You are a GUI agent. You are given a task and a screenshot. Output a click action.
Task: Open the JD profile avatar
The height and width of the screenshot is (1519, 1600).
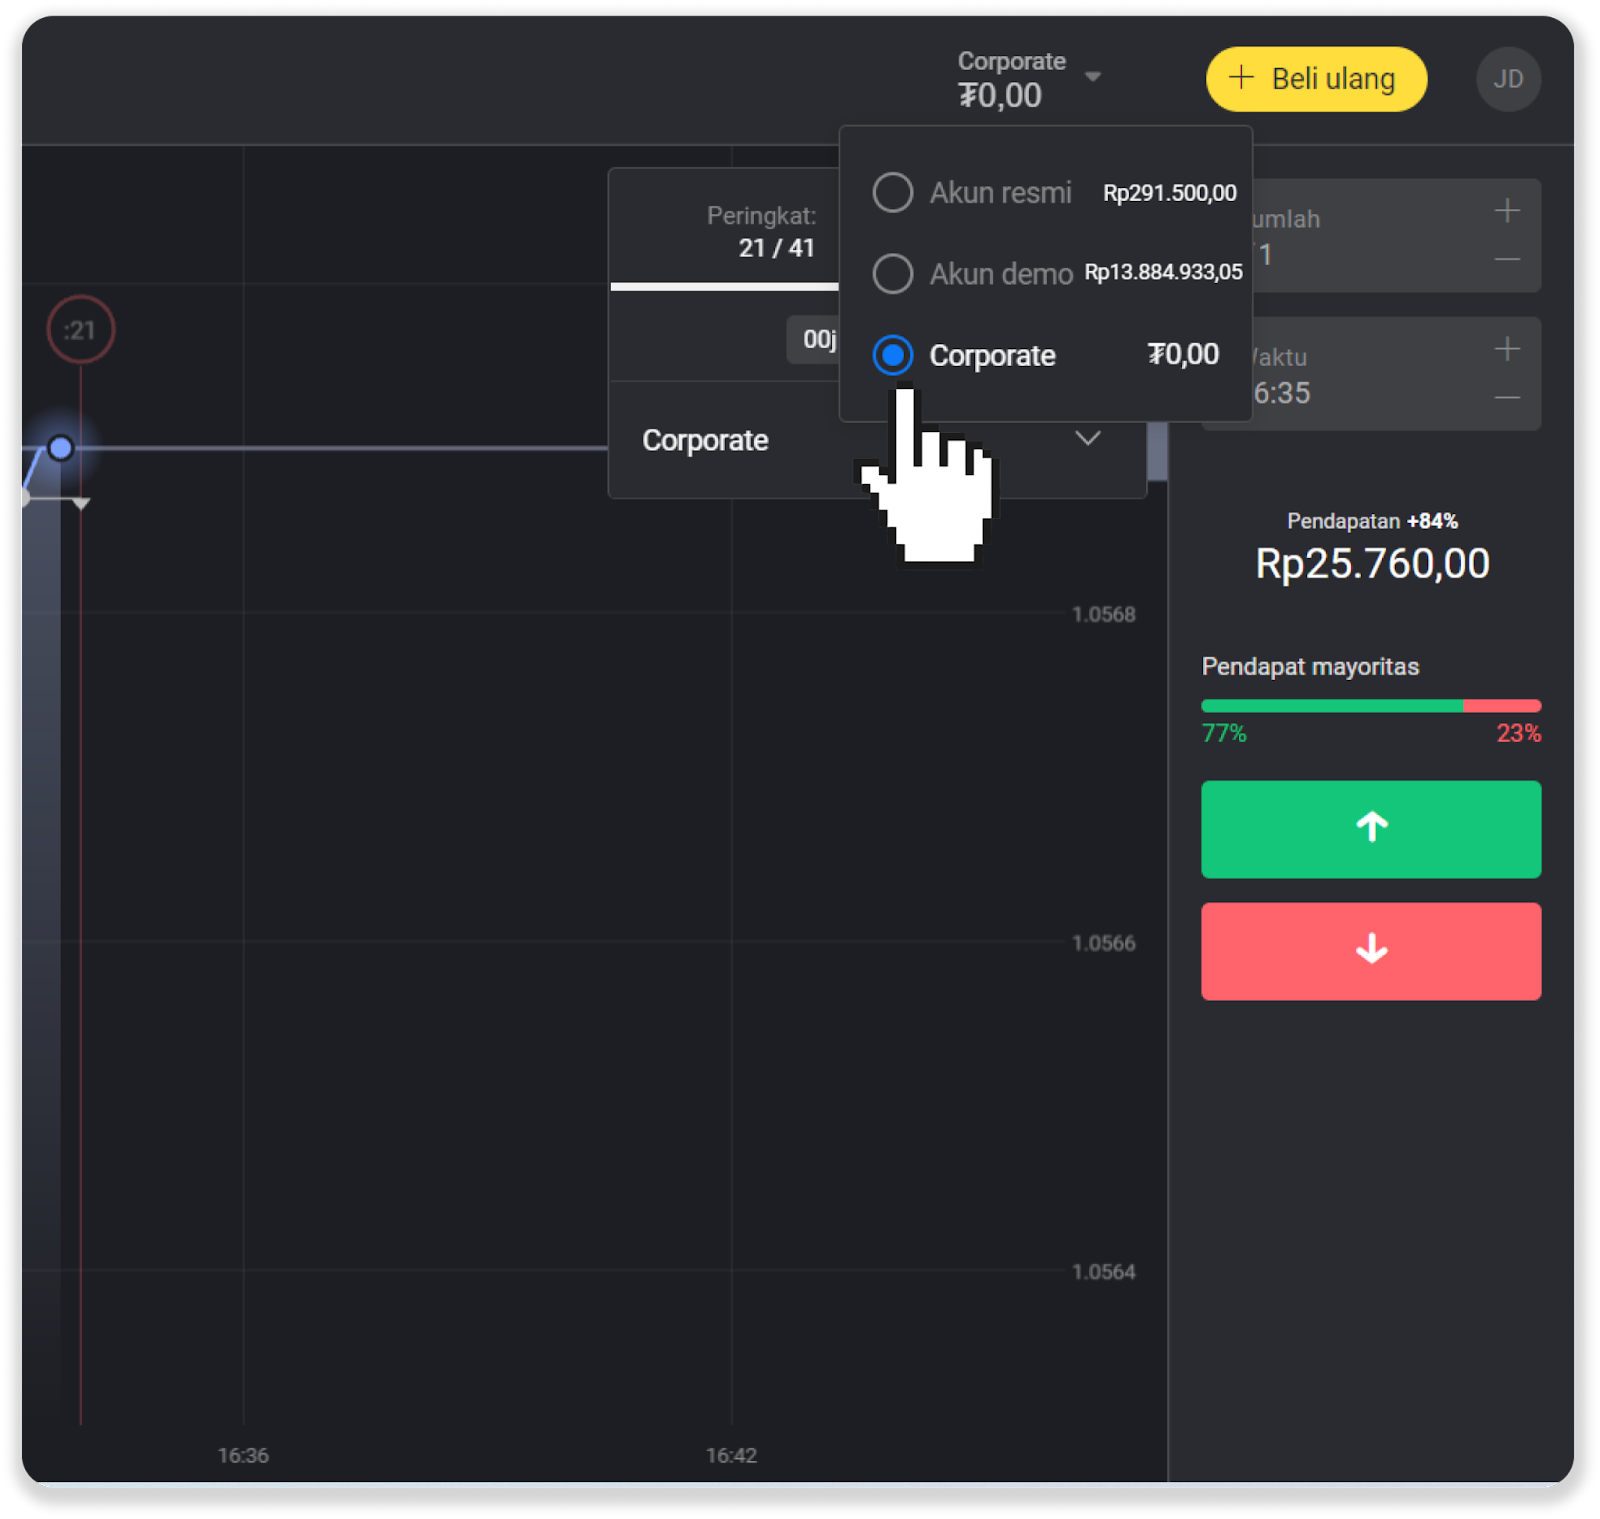tap(1507, 79)
